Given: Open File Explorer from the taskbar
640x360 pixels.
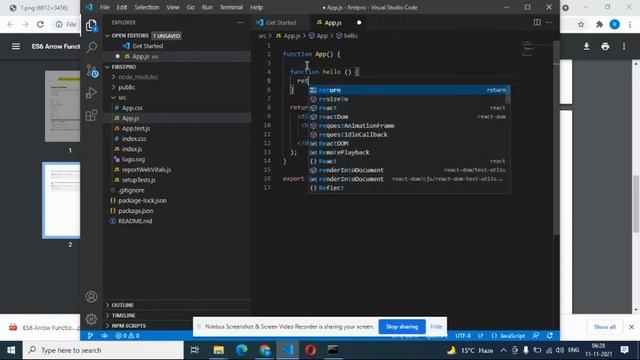Looking at the screenshot, I should (218, 350).
